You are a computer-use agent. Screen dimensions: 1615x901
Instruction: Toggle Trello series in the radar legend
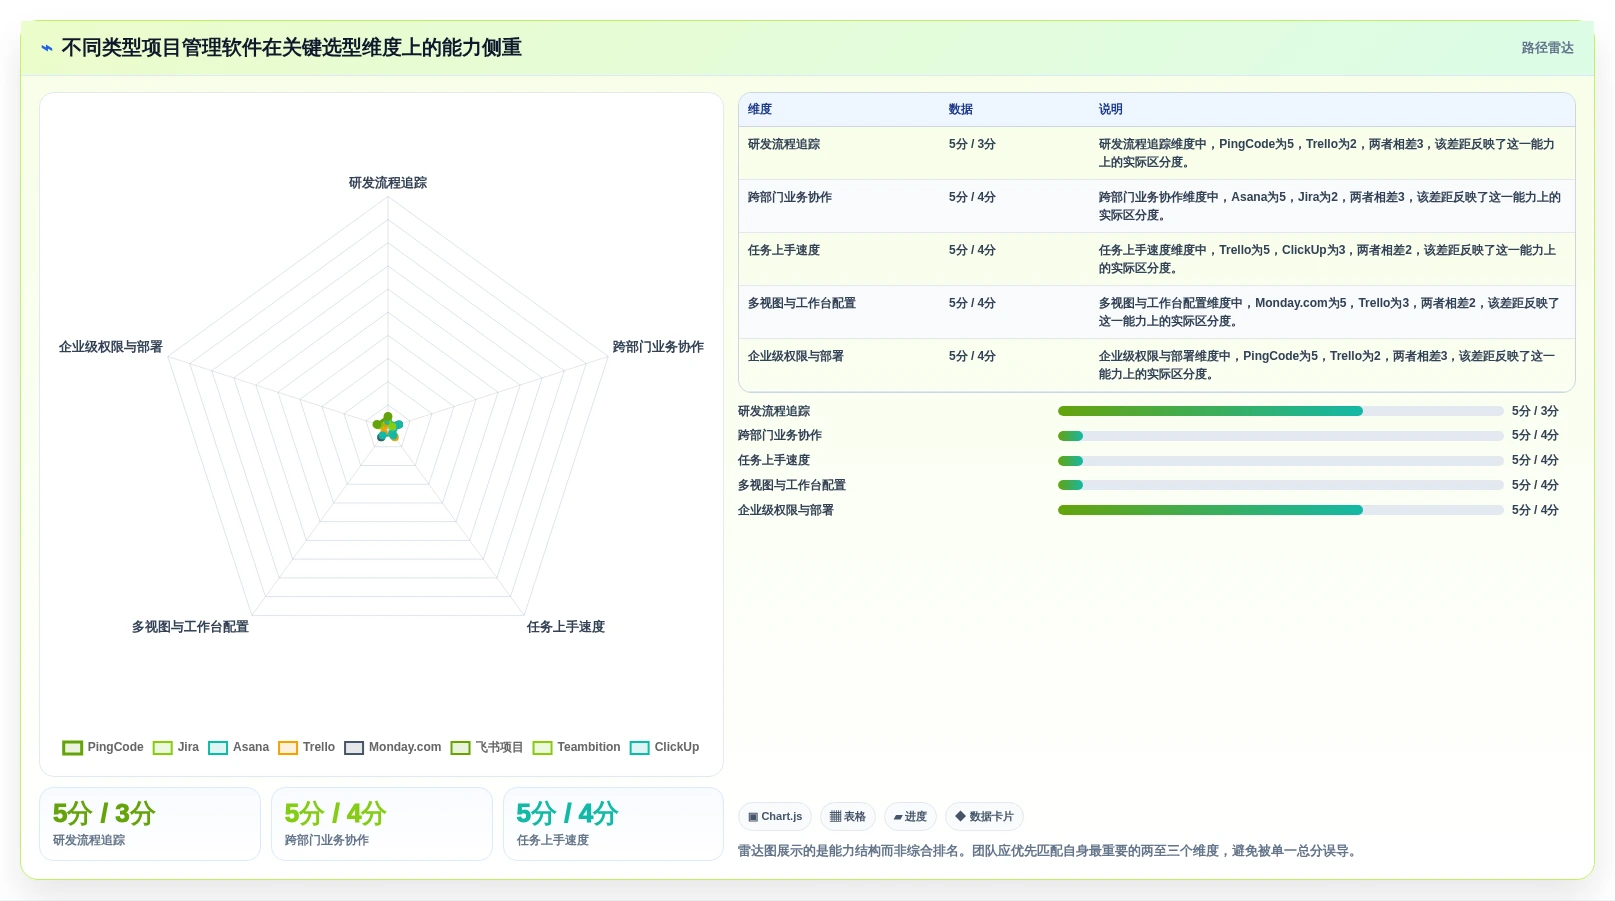[x=307, y=747]
